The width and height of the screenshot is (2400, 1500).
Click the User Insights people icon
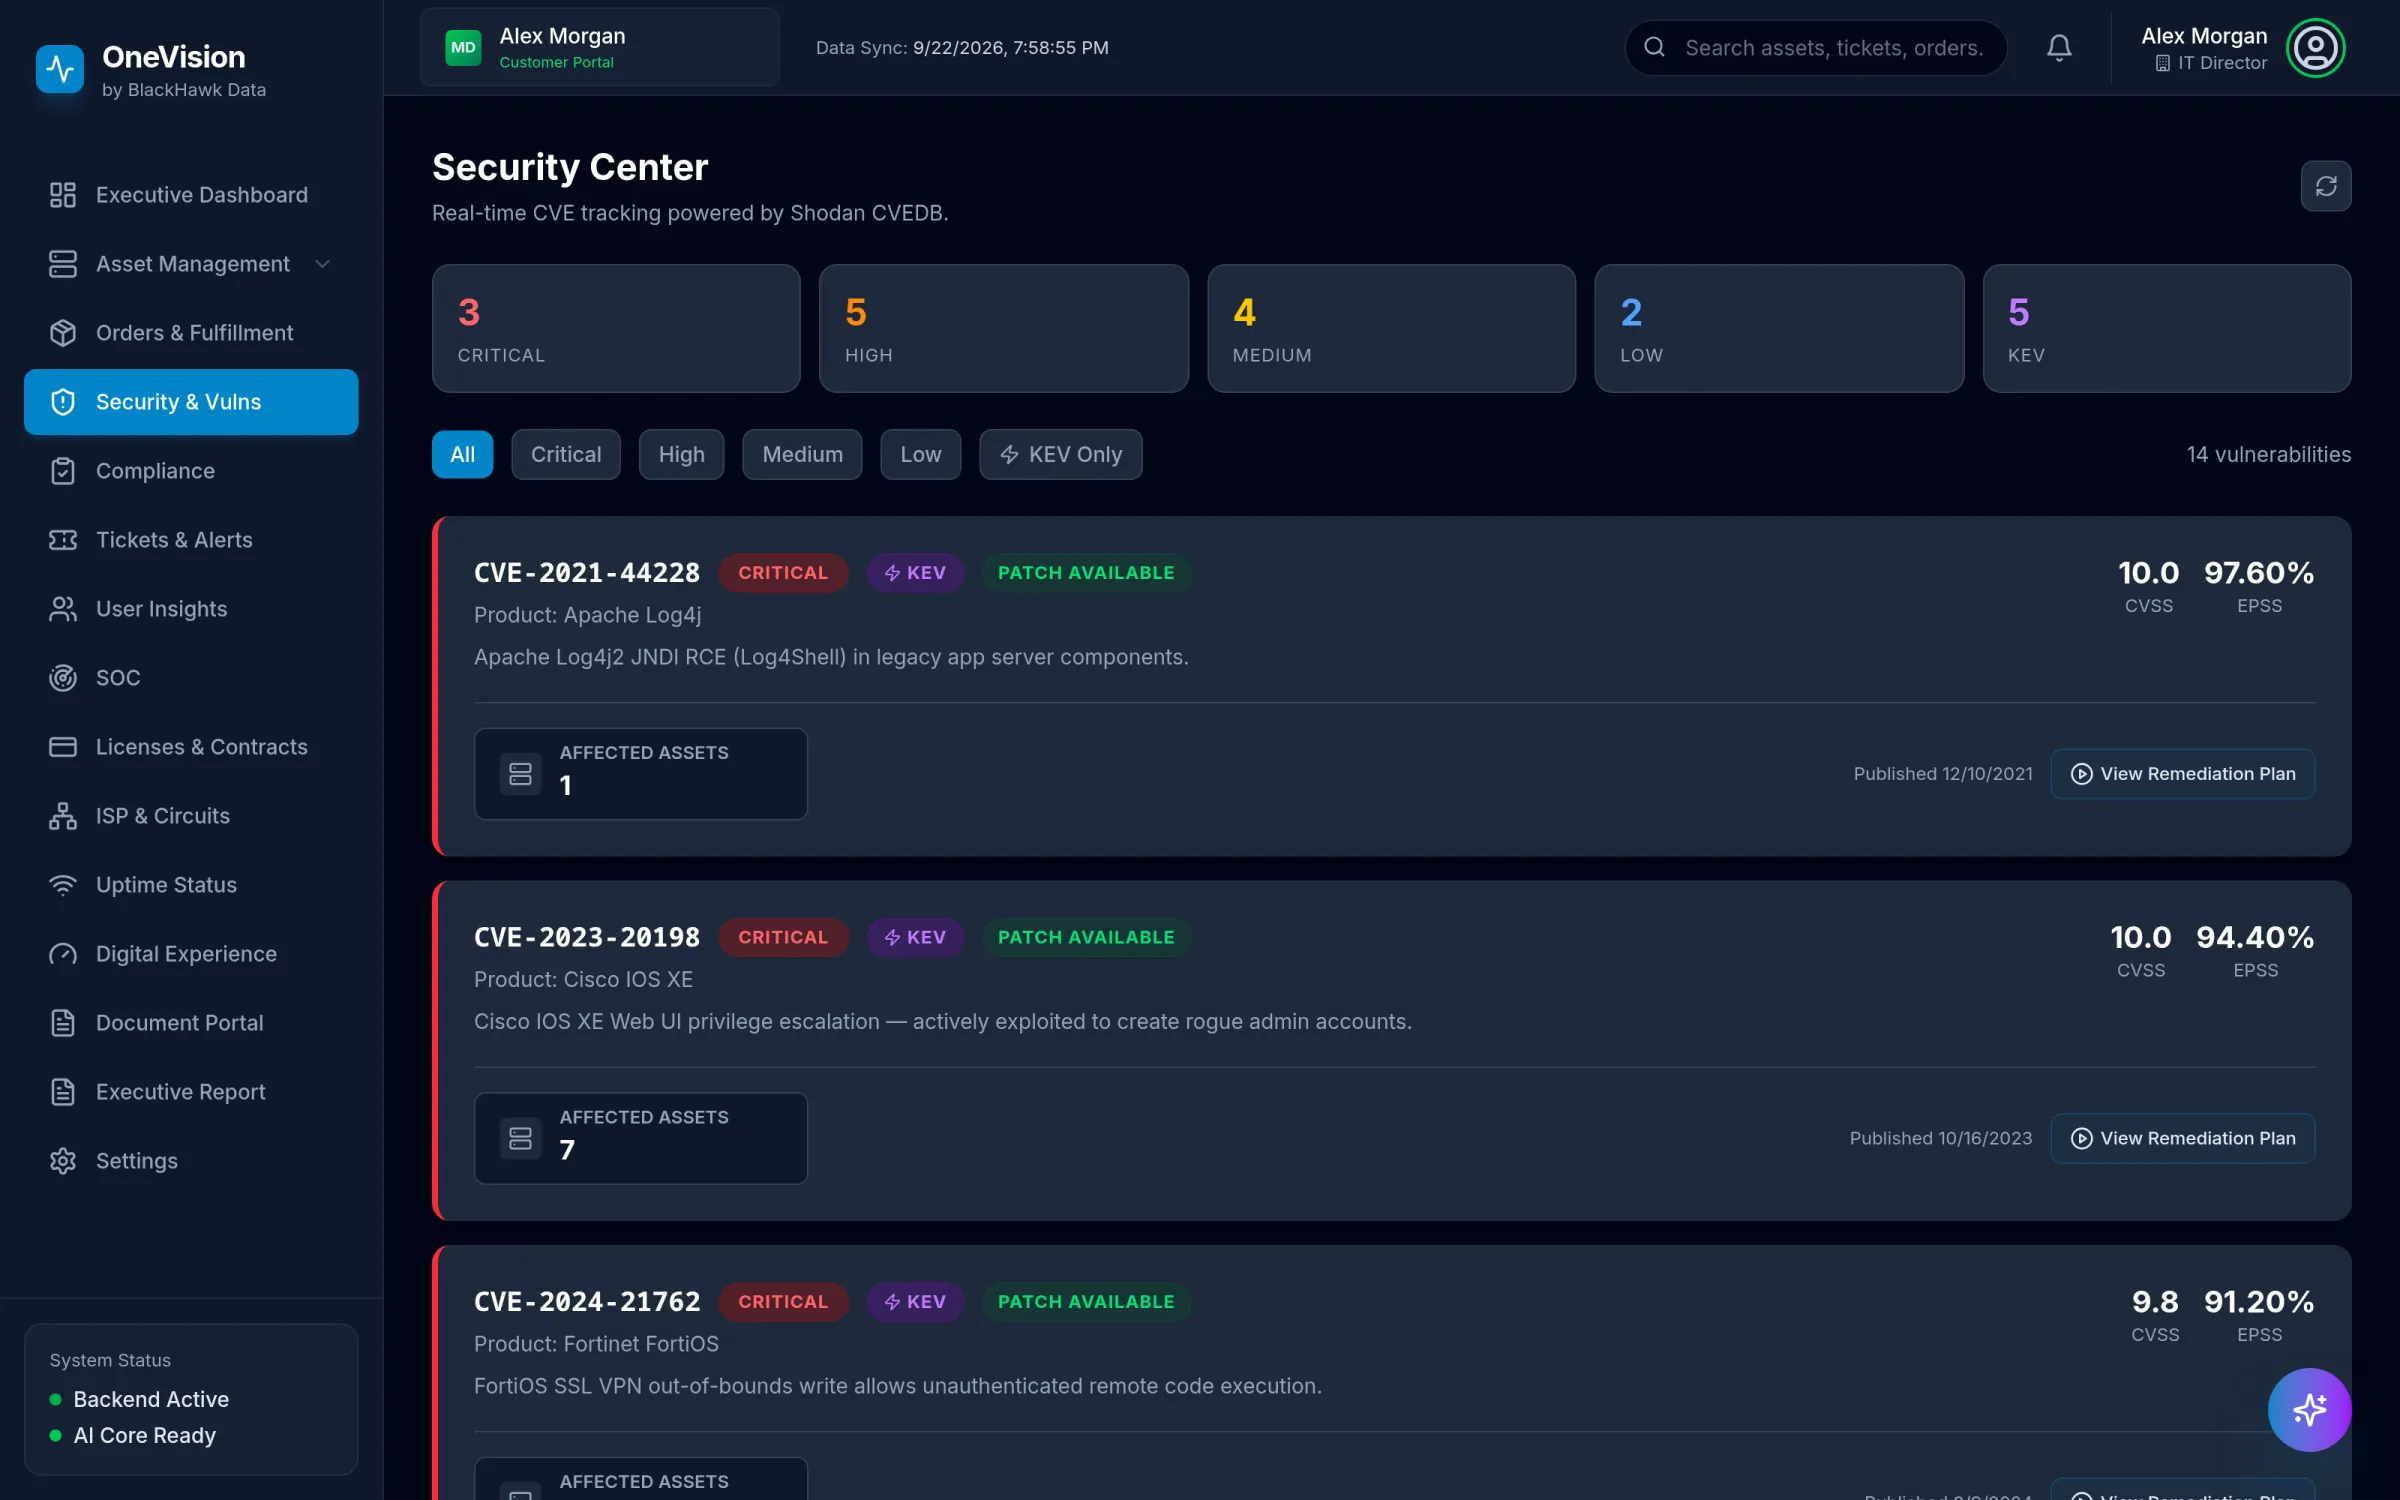[63, 609]
